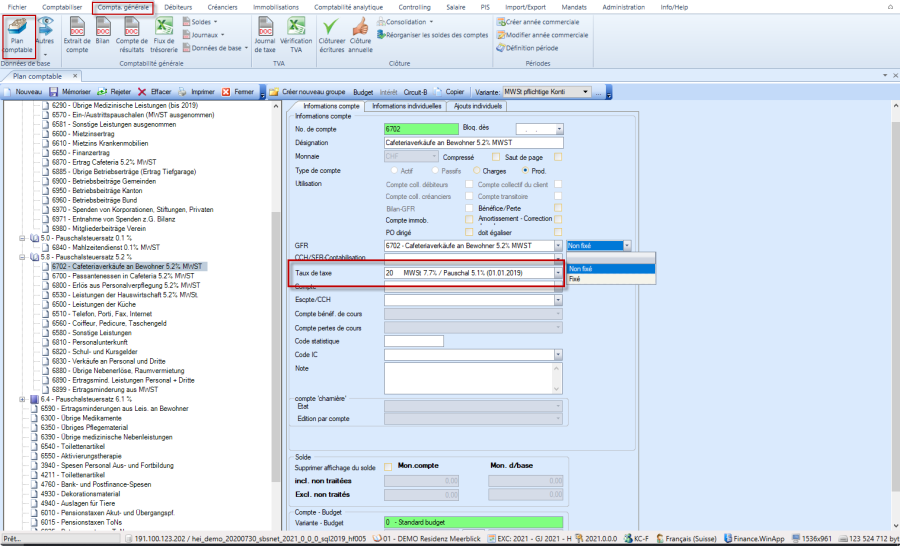Screen dimensions: 900x546
Task: Toggle the Saut de page checkbox
Action: (x=558, y=157)
